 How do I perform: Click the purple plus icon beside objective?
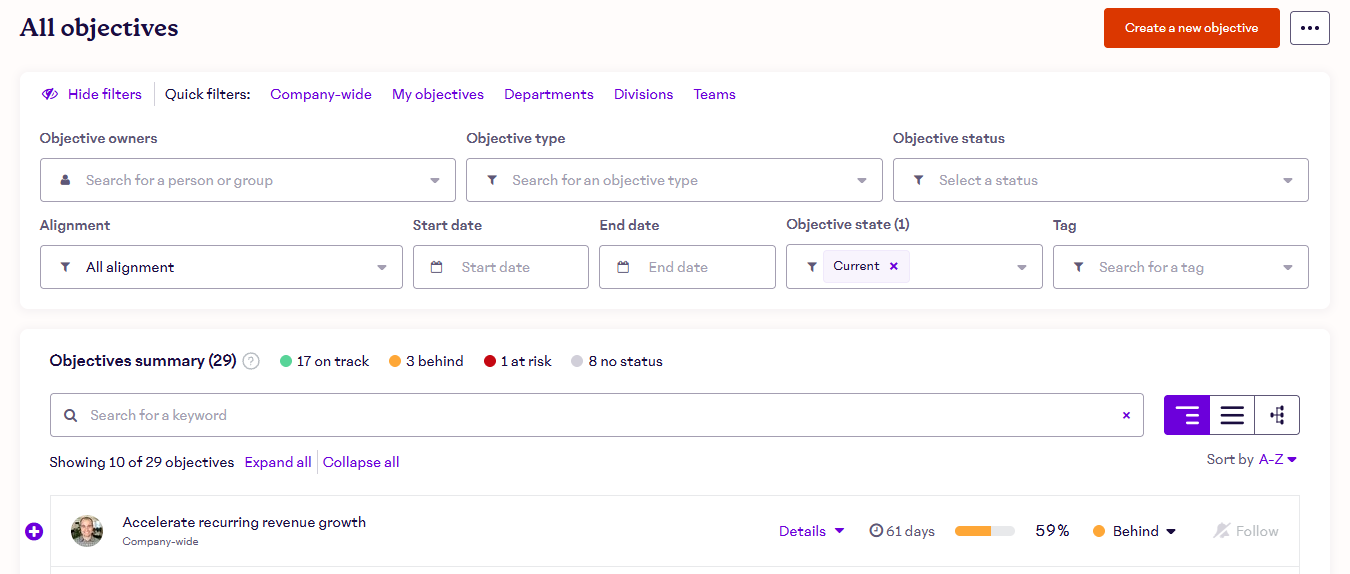pyautogui.click(x=34, y=531)
